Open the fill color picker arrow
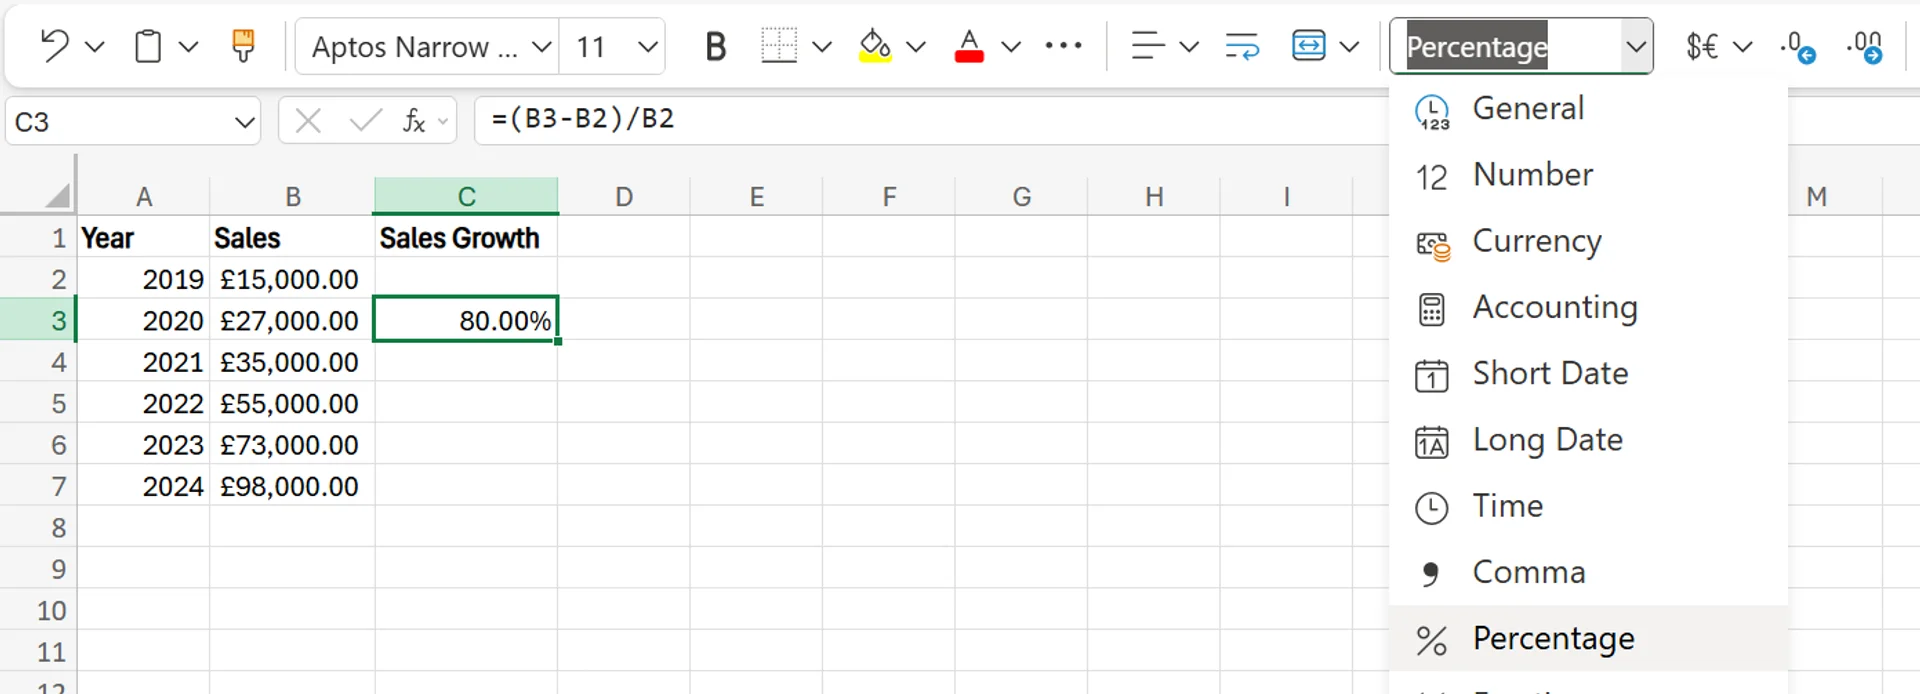The width and height of the screenshot is (1920, 694). point(916,47)
